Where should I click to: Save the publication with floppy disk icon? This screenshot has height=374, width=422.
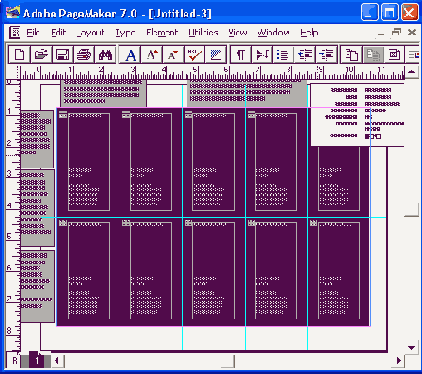pos(62,54)
